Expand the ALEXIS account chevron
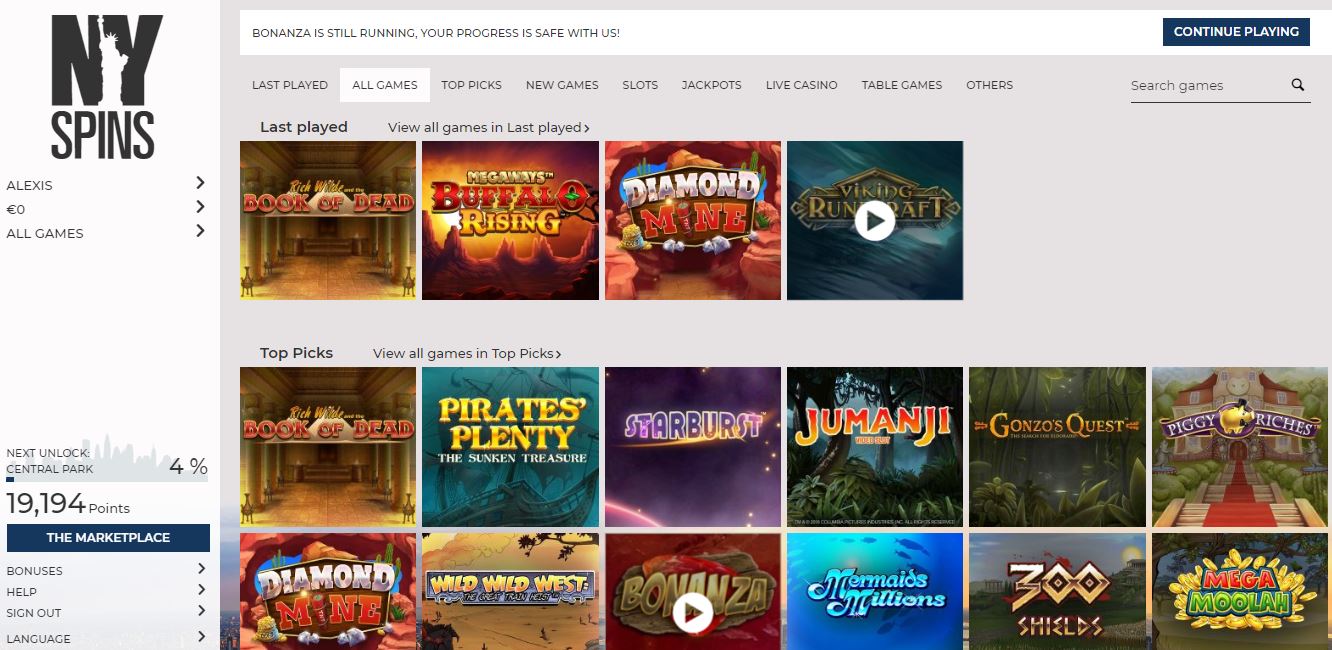Image resolution: width=1332 pixels, height=650 pixels. [200, 183]
